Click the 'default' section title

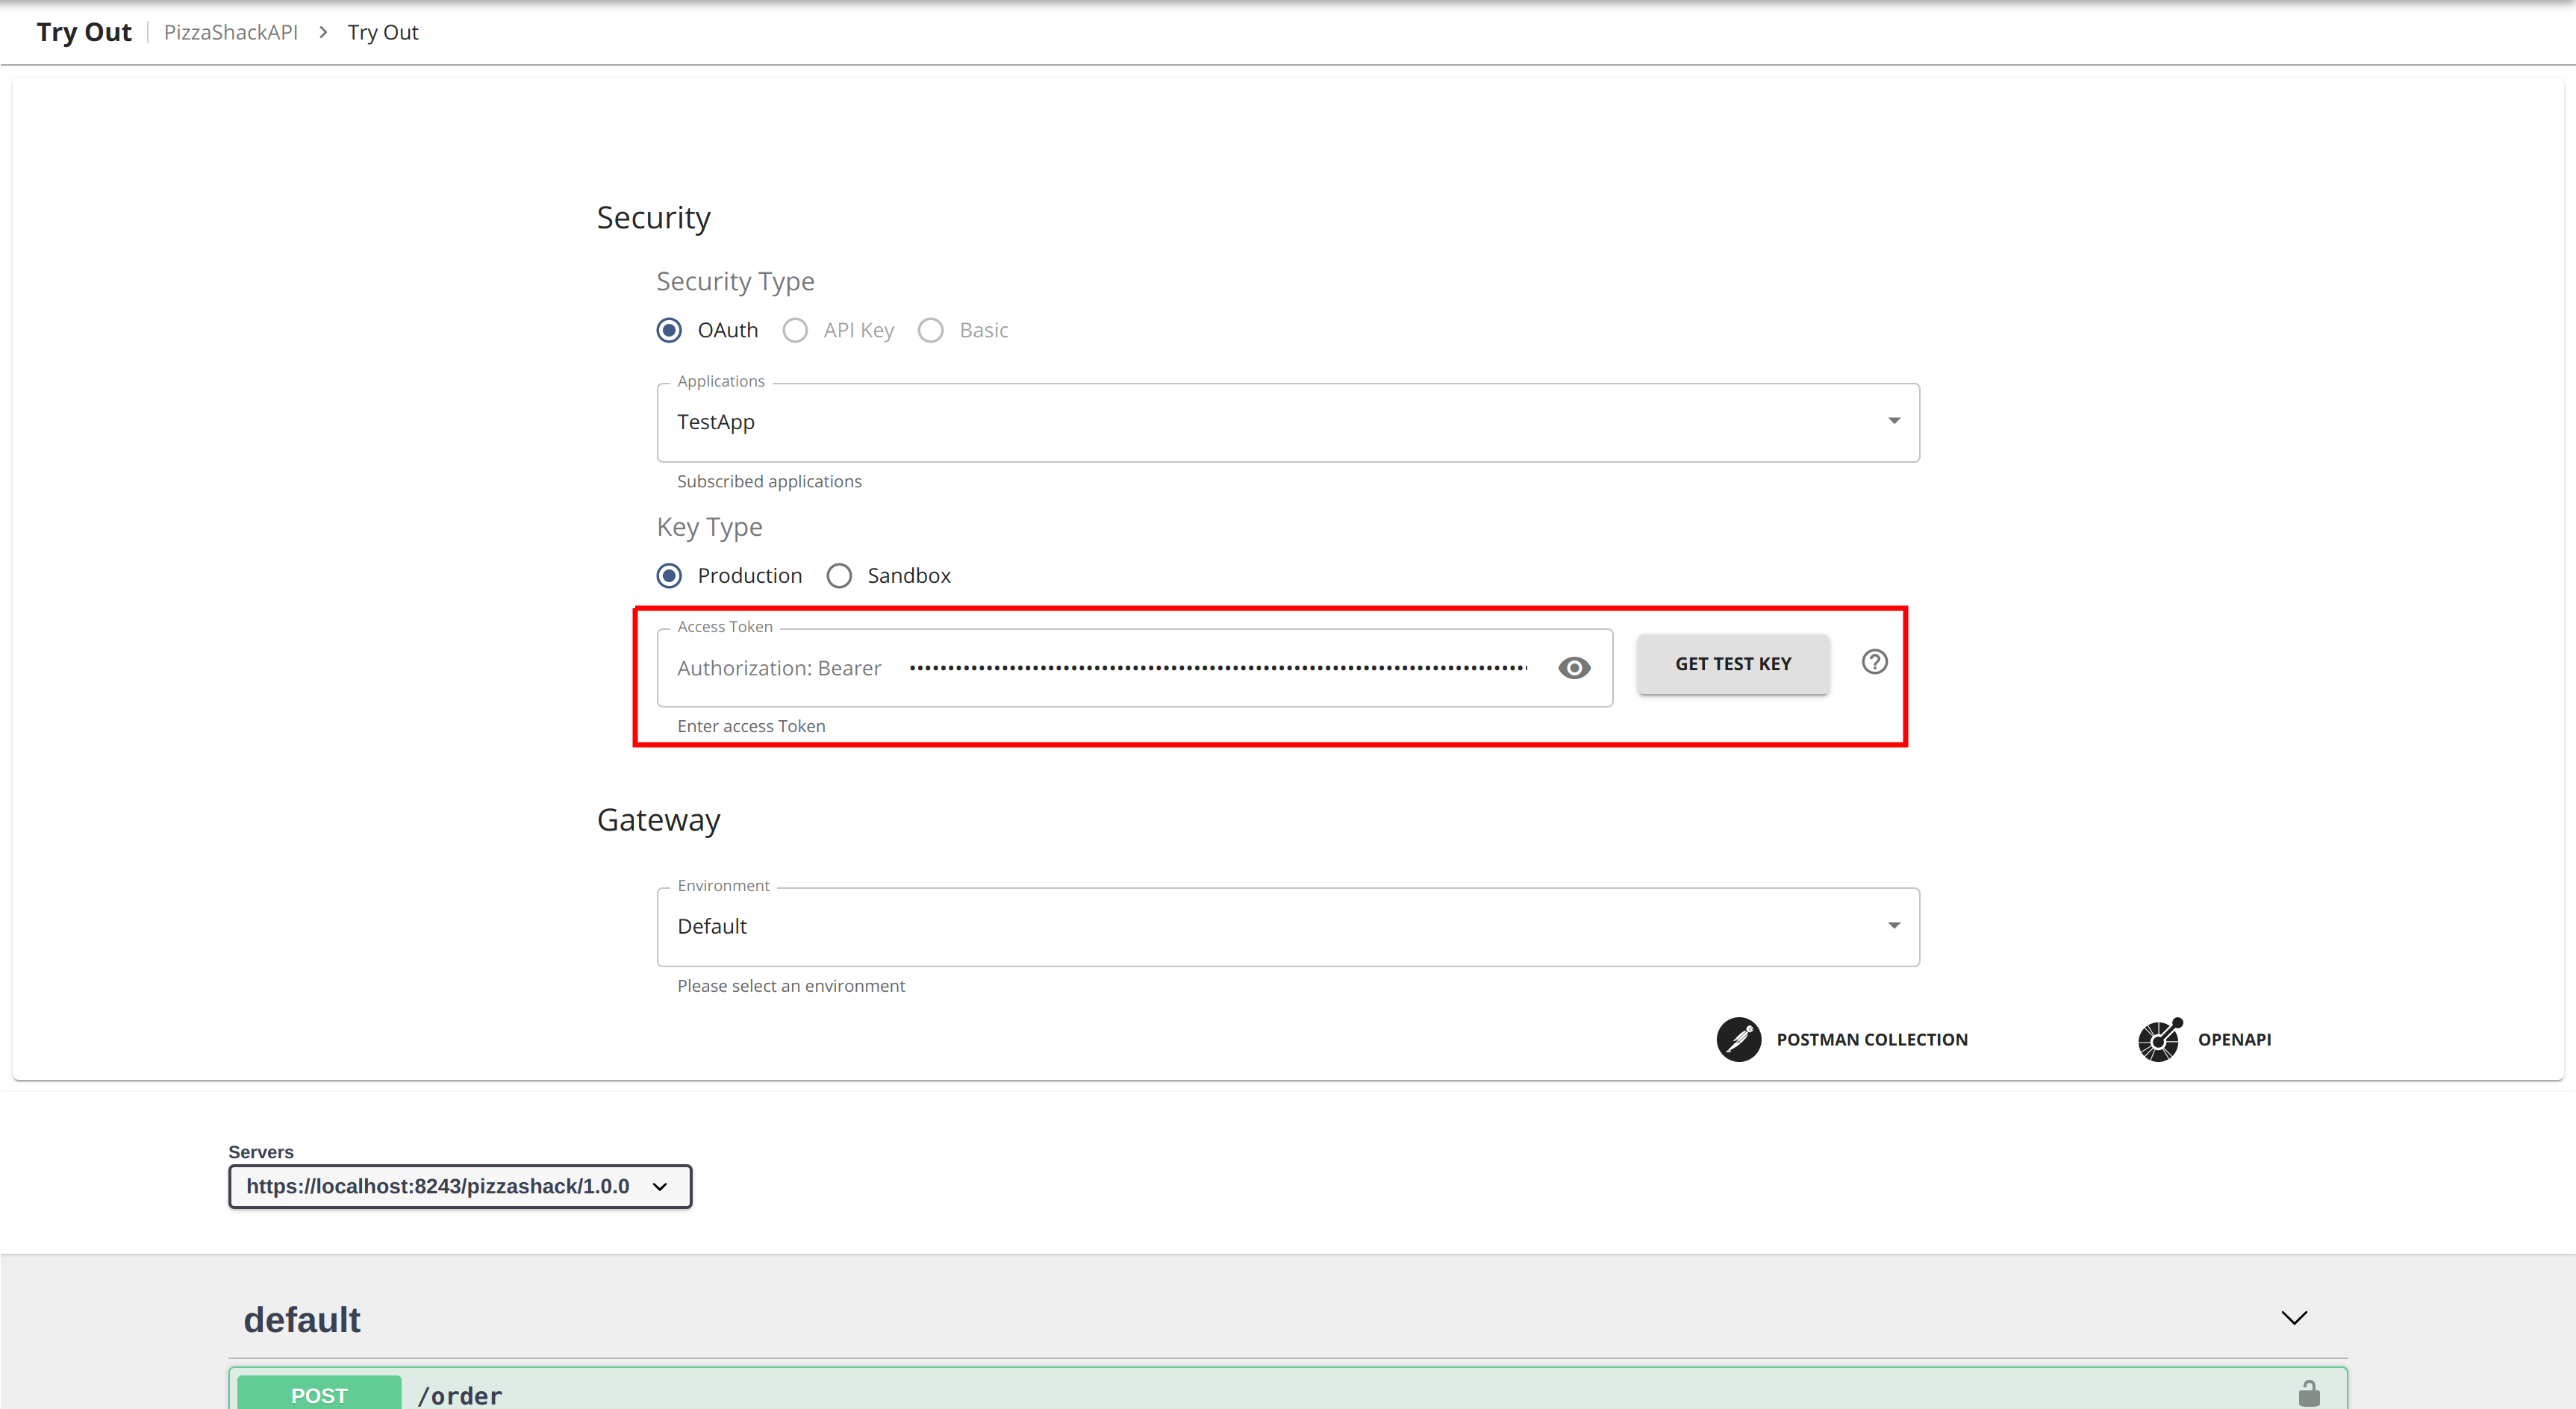point(302,1320)
